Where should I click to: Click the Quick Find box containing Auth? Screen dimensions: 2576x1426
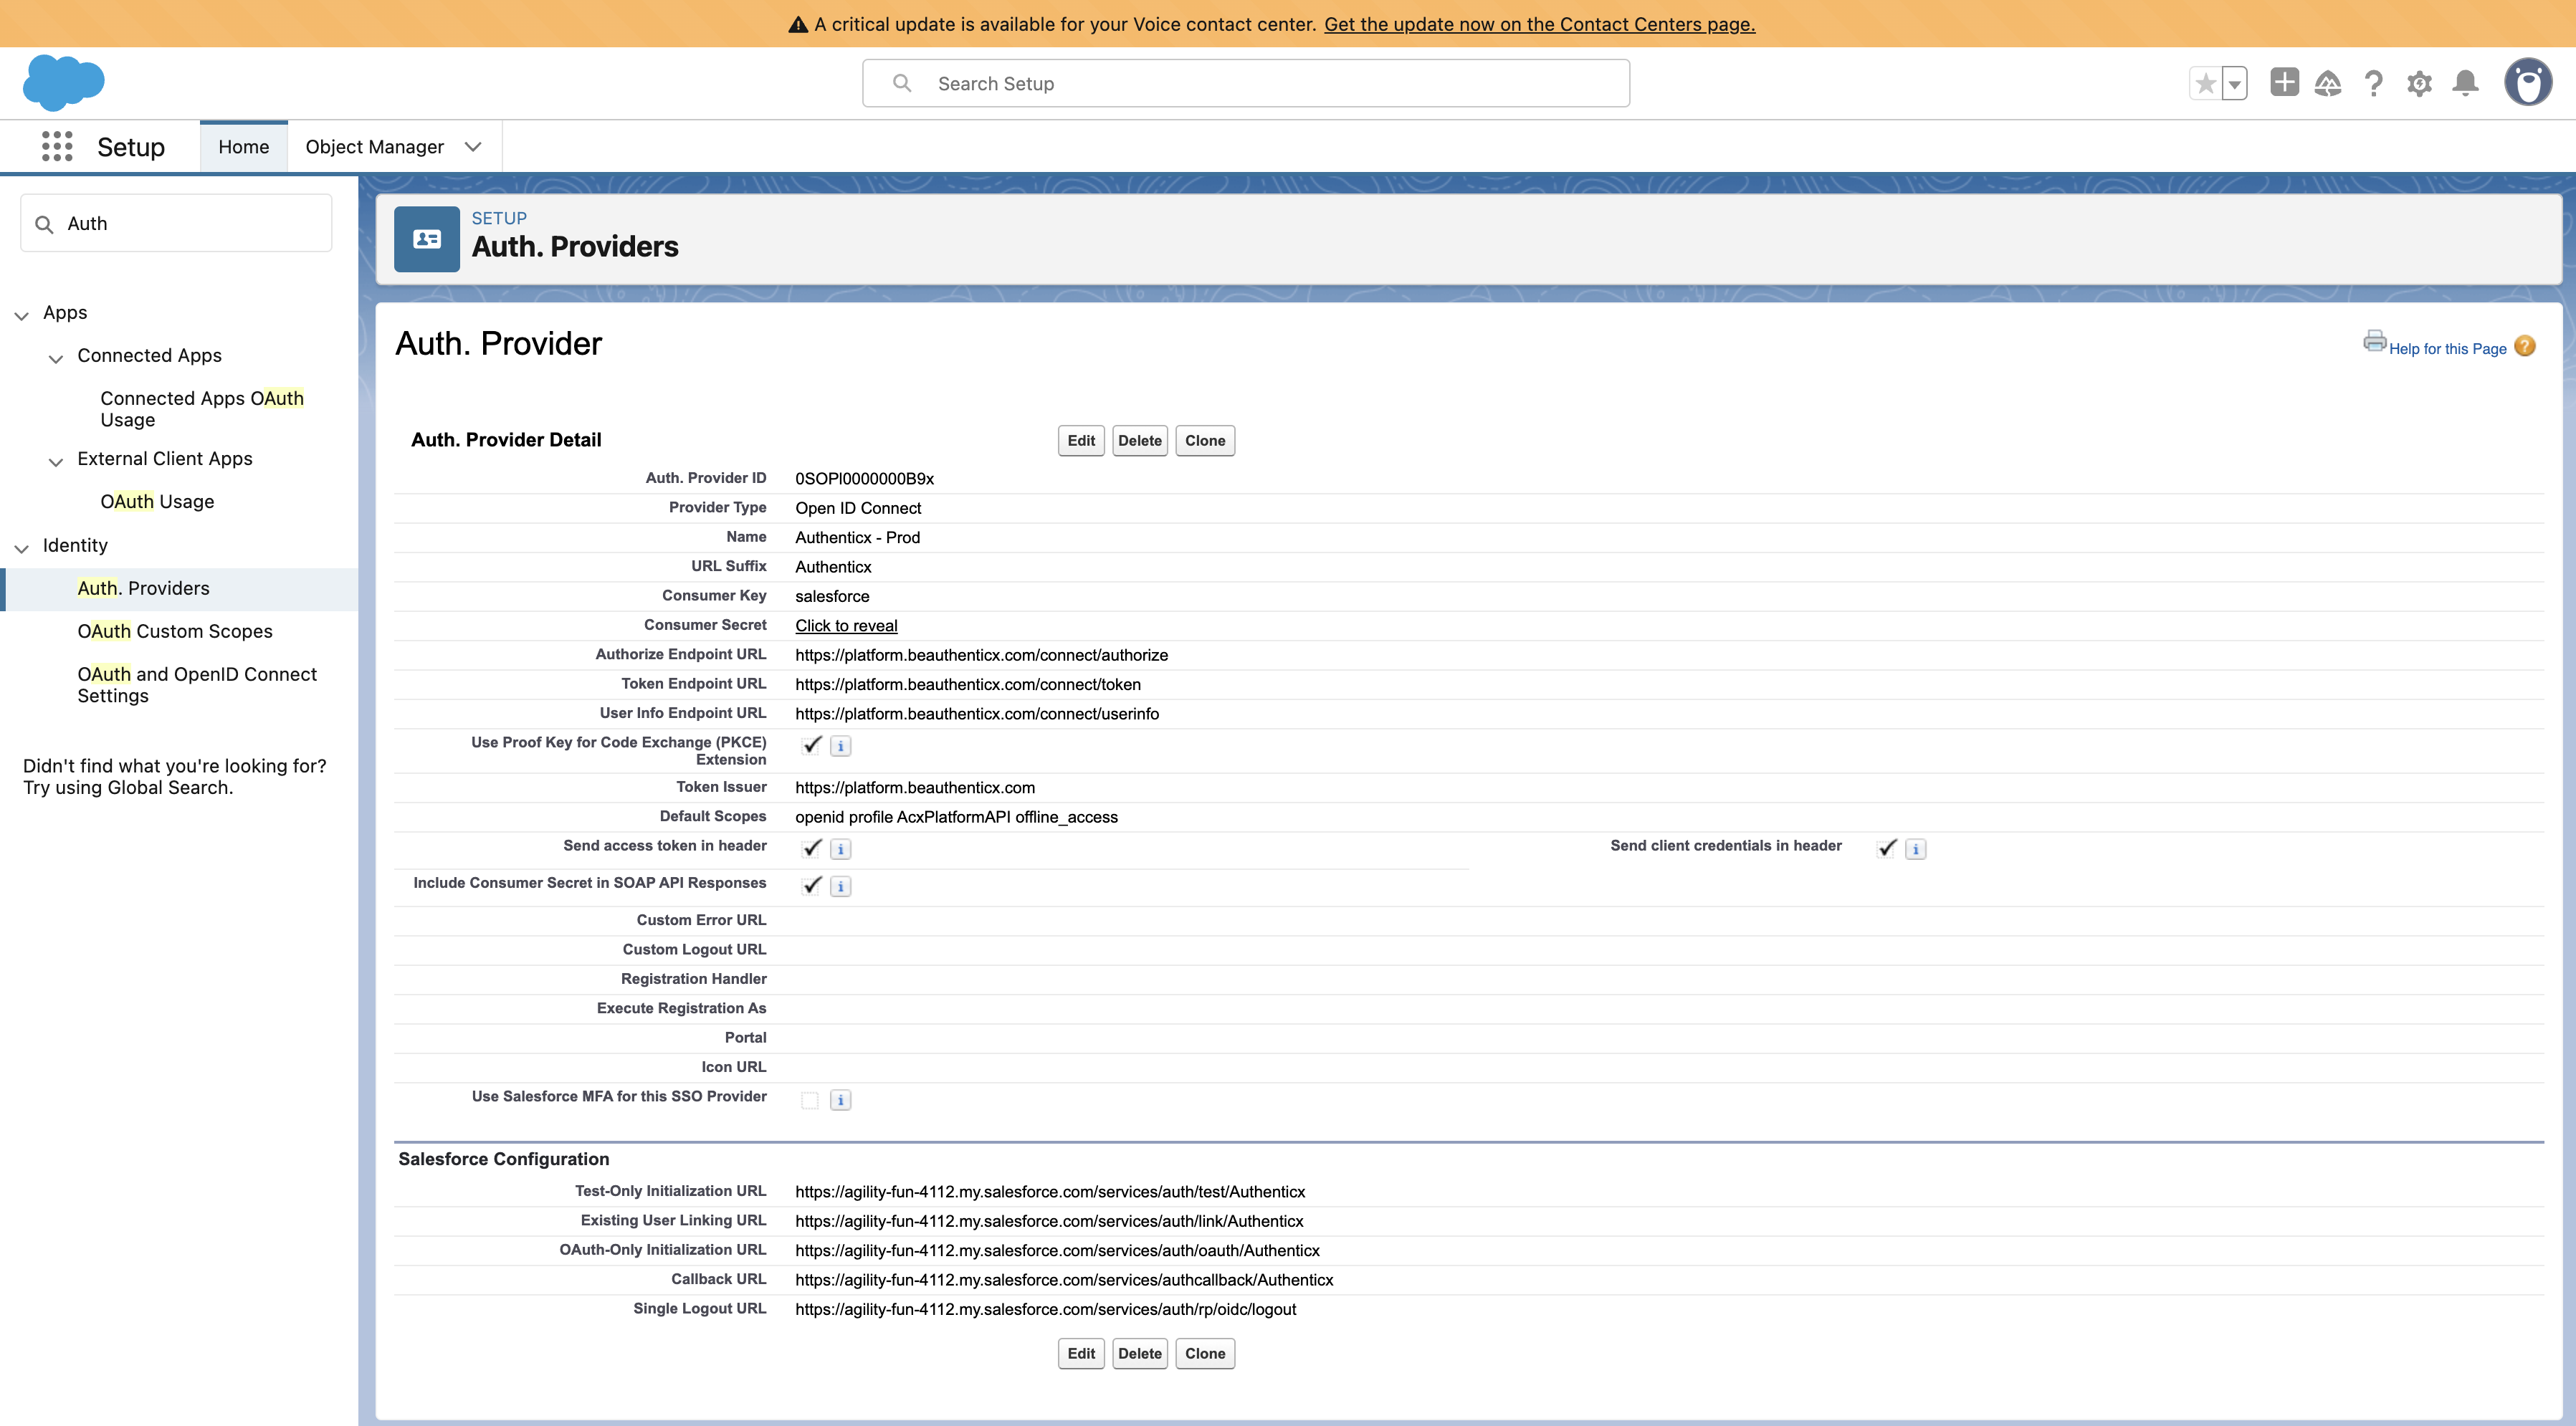pos(176,223)
